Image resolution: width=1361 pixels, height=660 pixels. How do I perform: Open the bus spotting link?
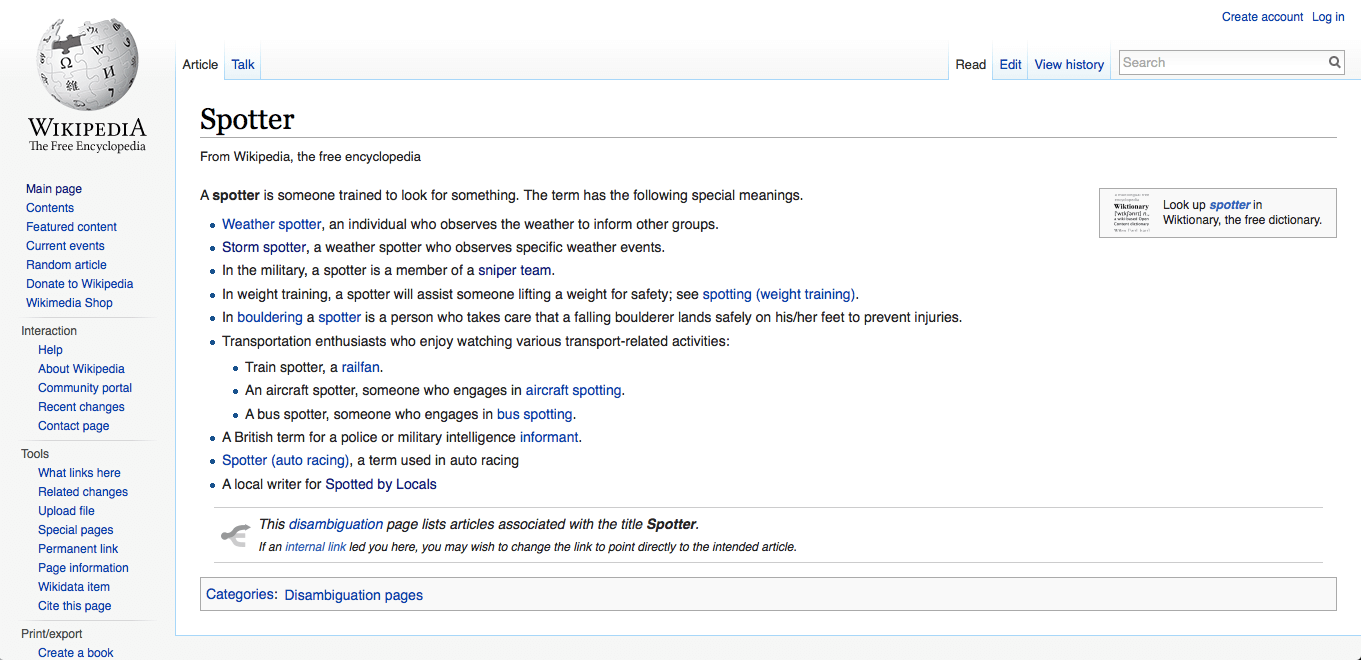click(x=535, y=414)
